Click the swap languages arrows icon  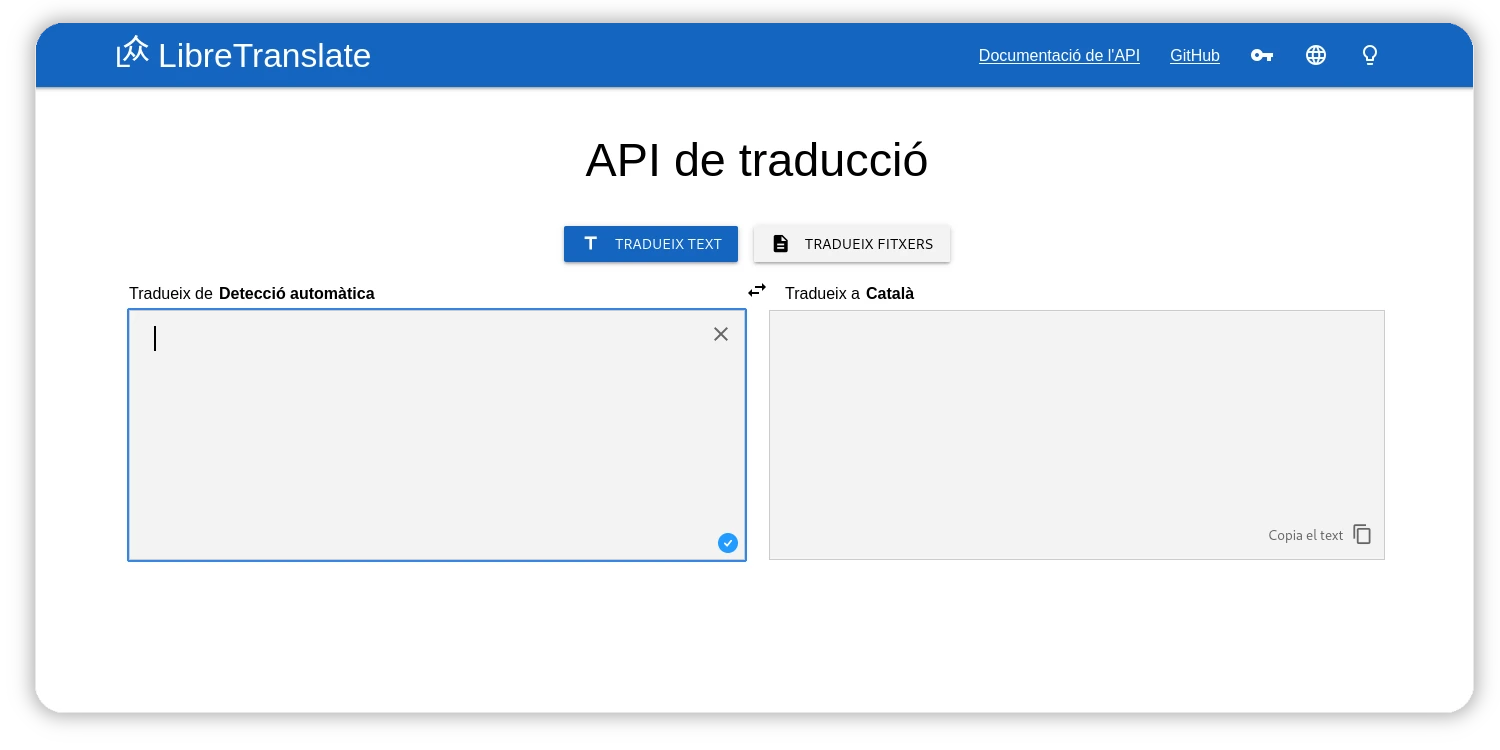click(757, 290)
